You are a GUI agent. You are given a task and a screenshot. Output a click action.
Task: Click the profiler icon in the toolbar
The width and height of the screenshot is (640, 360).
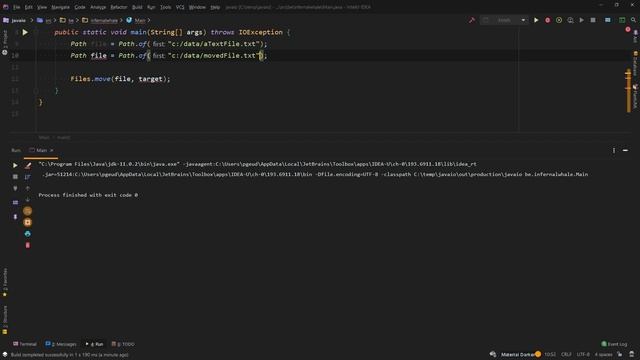click(570, 20)
